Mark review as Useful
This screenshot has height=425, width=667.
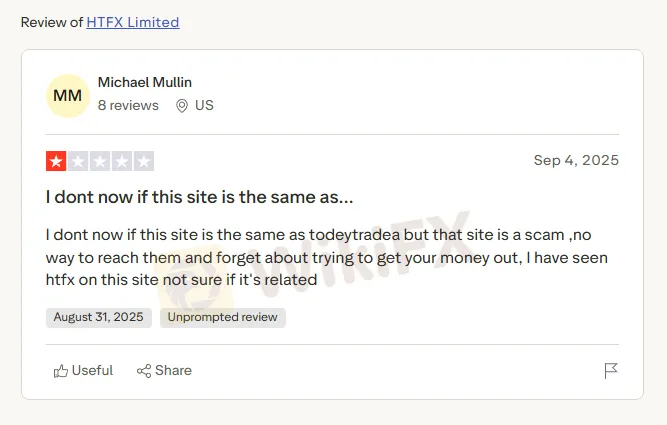click(83, 371)
